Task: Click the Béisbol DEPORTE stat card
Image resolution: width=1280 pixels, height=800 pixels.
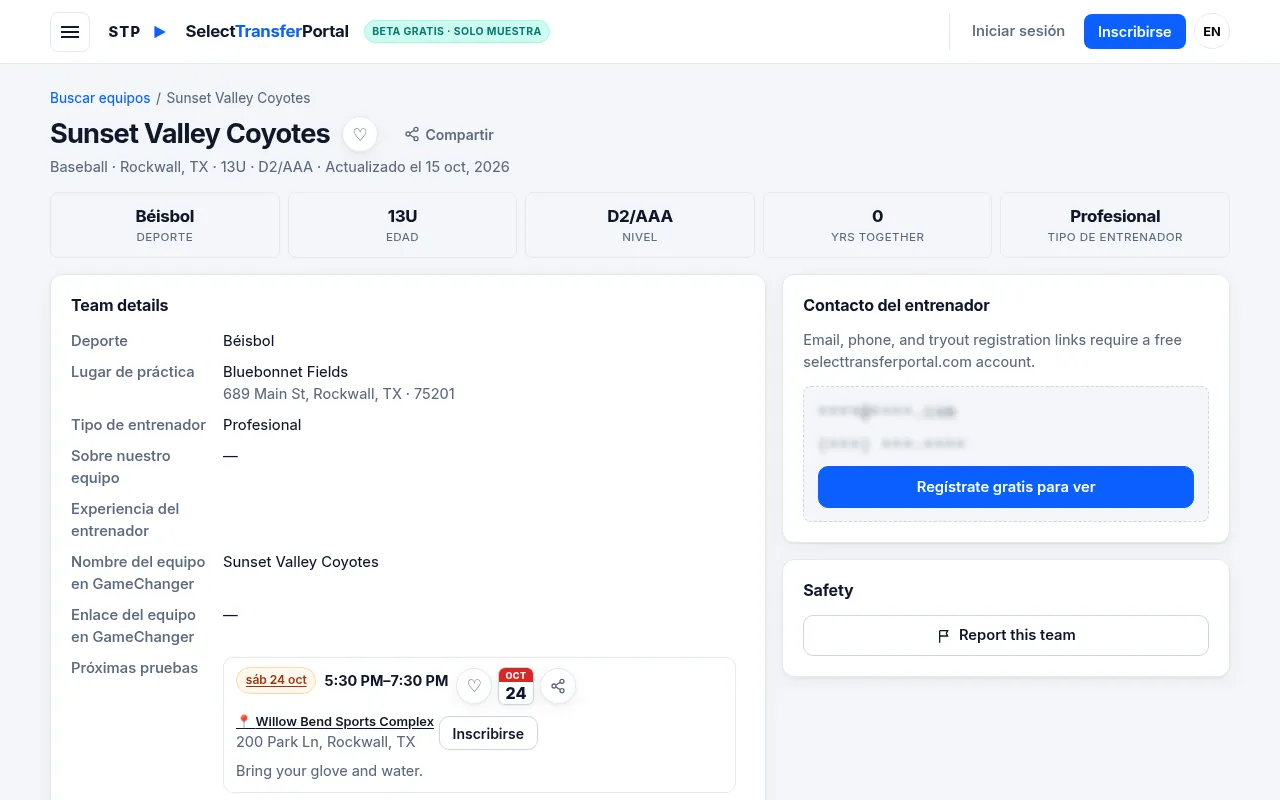Action: click(x=165, y=225)
